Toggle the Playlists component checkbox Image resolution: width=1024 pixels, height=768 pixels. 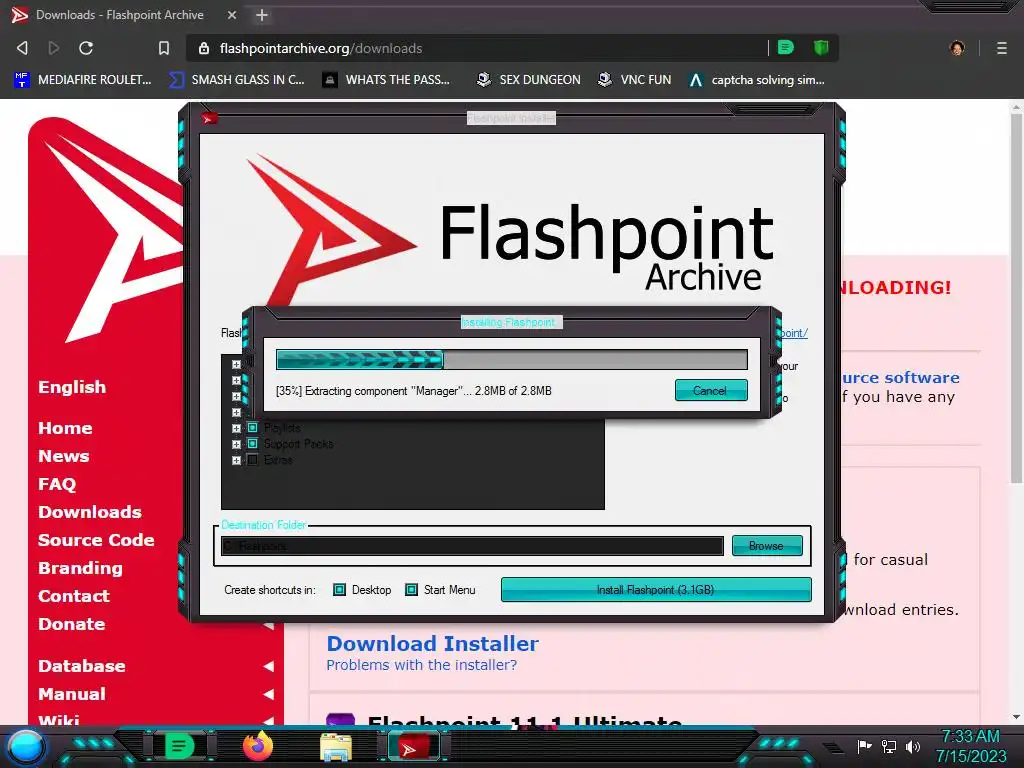tap(253, 428)
